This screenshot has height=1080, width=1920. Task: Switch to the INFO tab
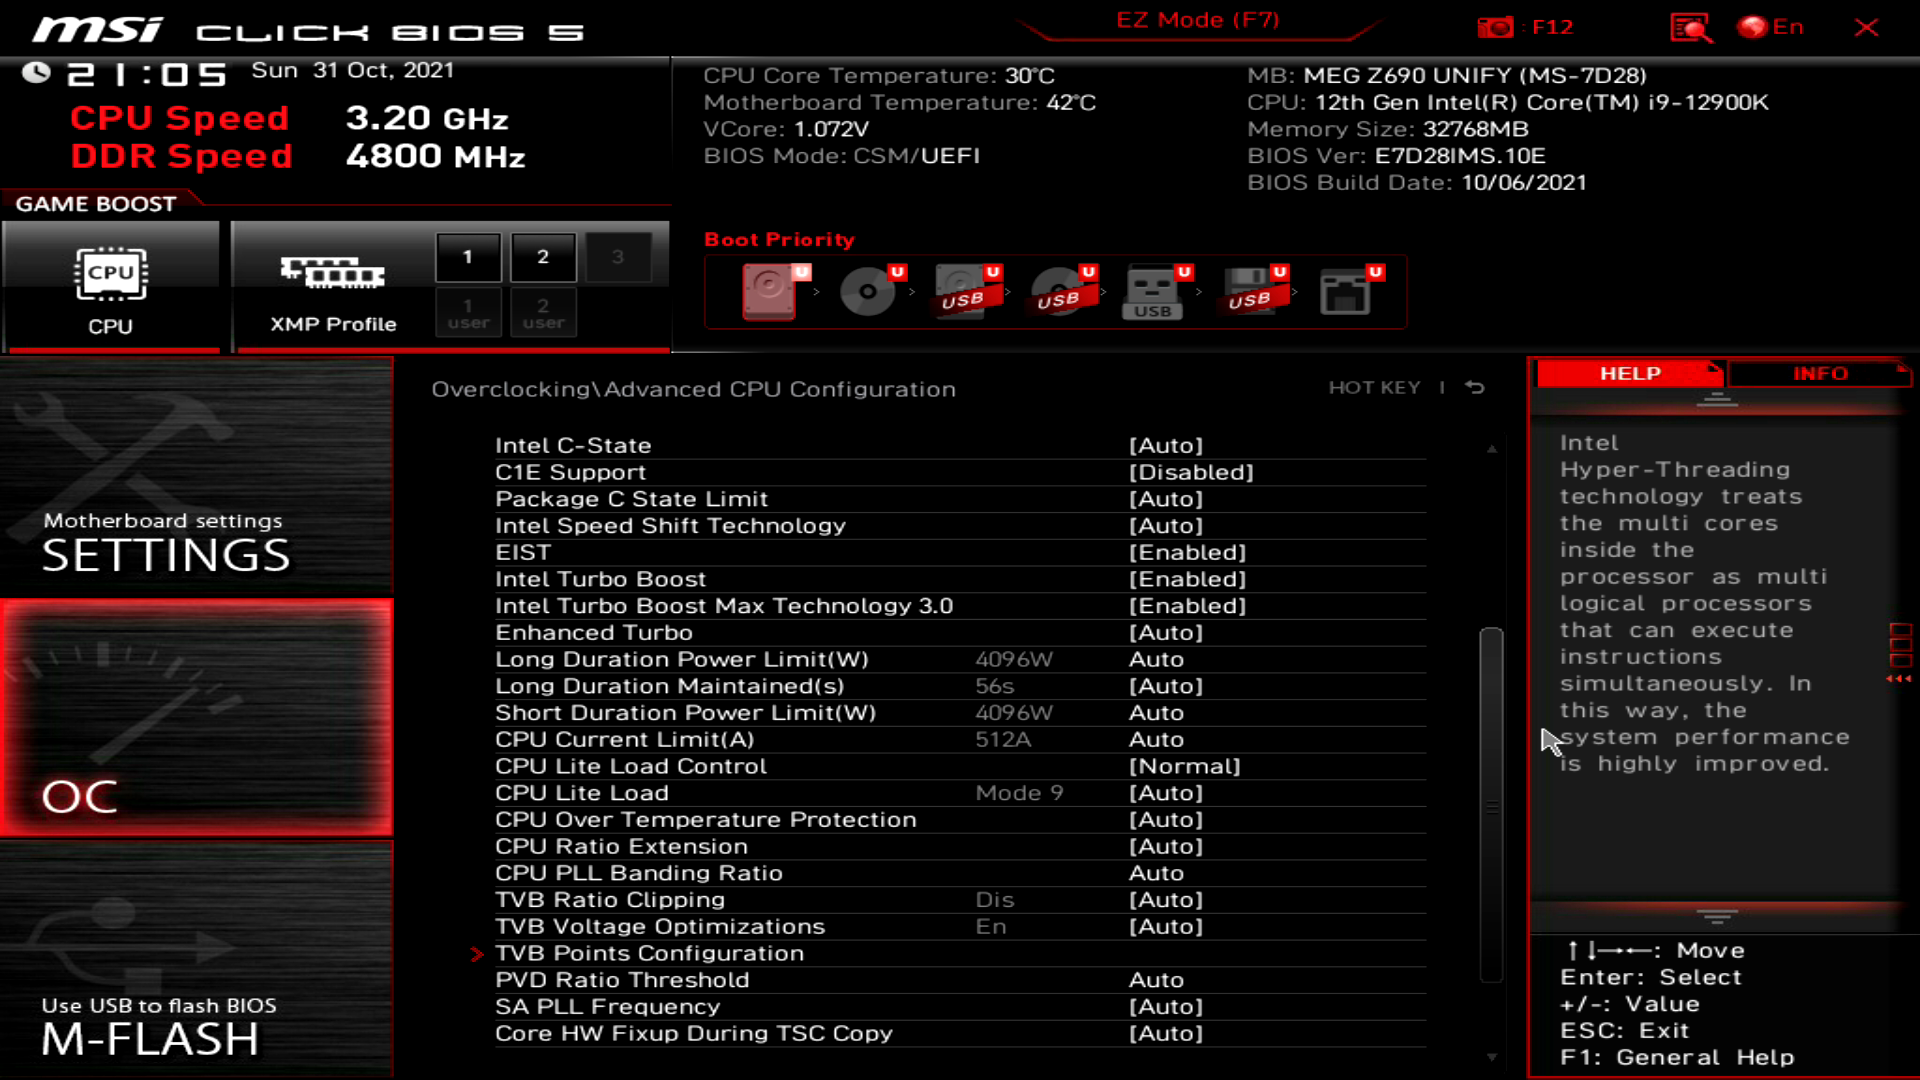click(x=1819, y=373)
